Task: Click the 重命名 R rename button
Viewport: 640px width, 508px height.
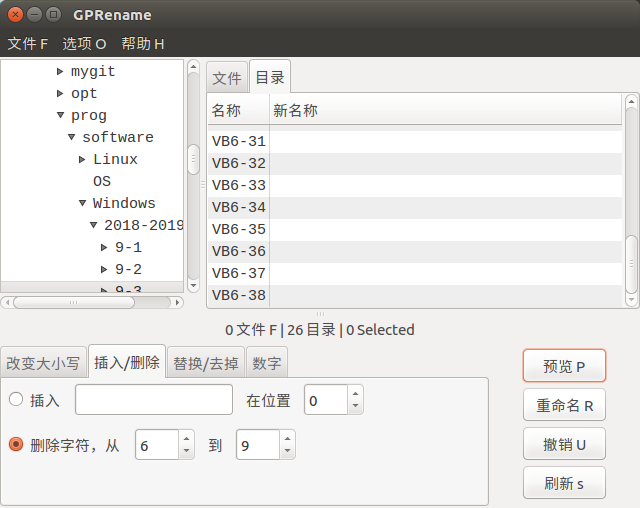Action: click(x=564, y=405)
